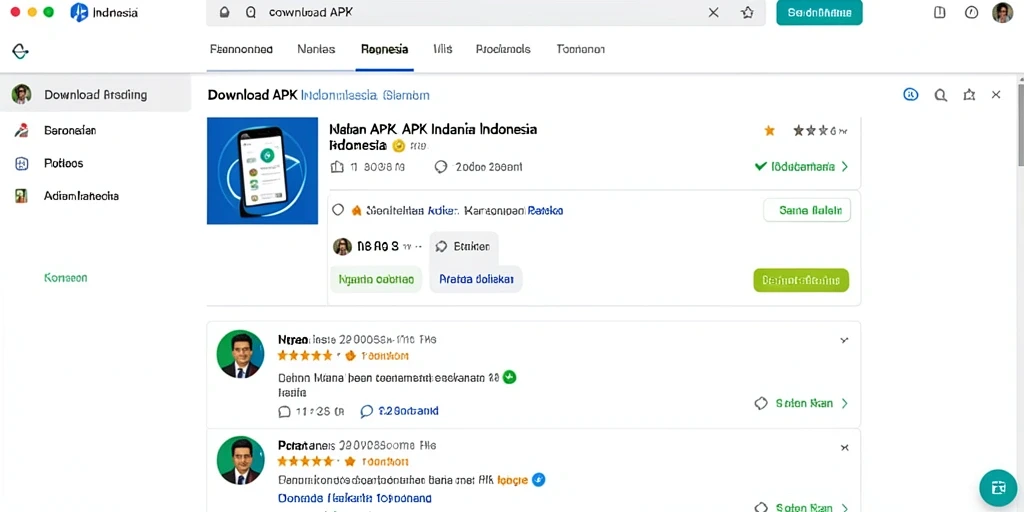Switch to the Nantas tab
Image resolution: width=1024 pixels, height=512 pixels.
click(316, 49)
